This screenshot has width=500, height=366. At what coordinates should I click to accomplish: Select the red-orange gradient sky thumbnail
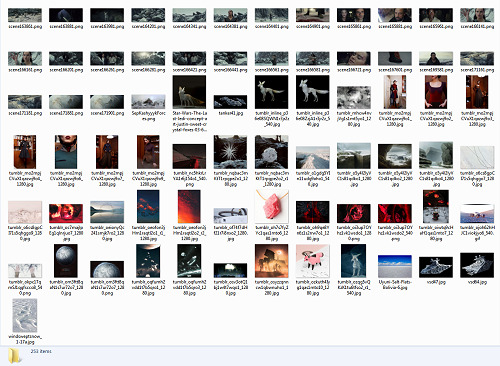pyautogui.click(x=189, y=206)
